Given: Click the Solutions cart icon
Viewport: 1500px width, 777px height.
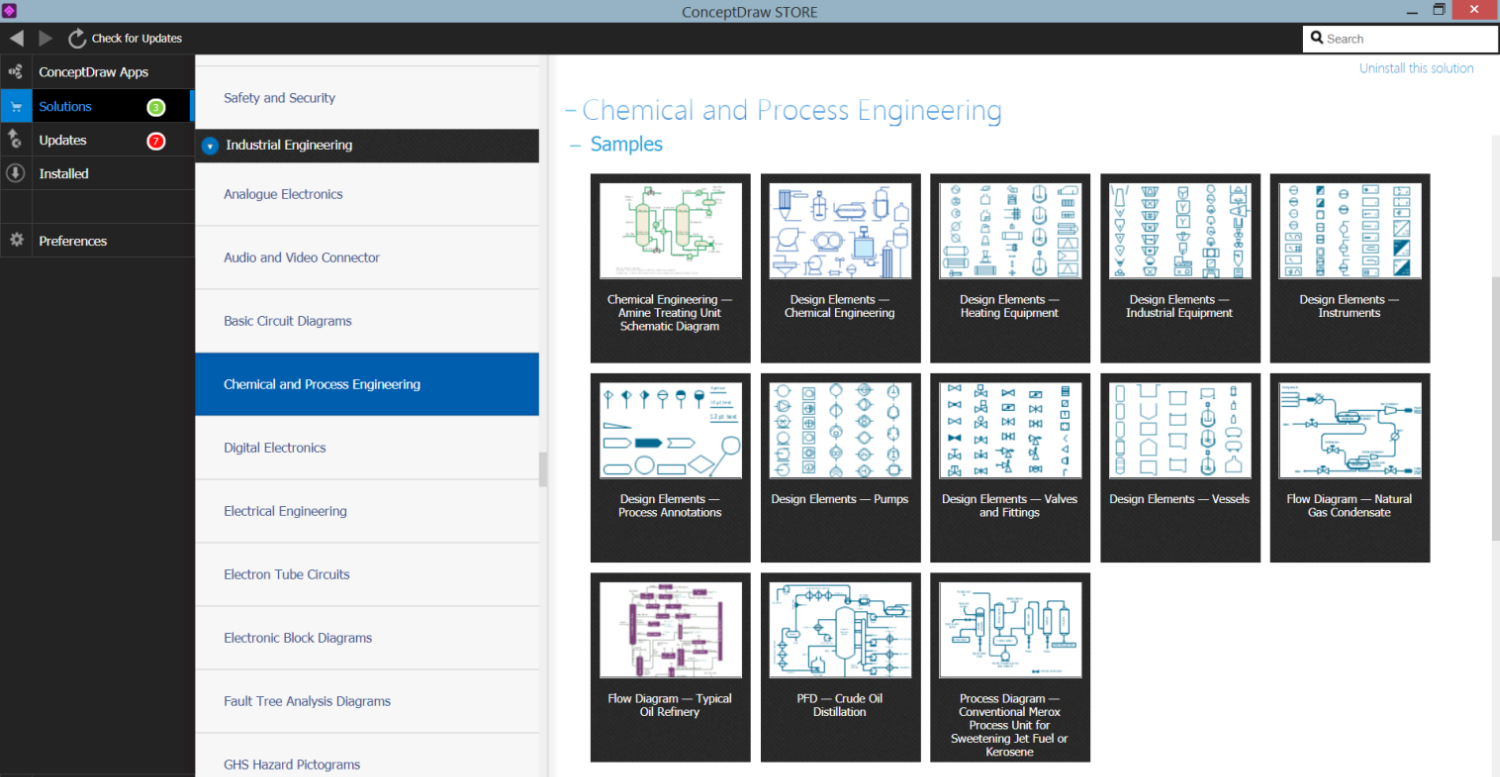Looking at the screenshot, I should click(15, 106).
